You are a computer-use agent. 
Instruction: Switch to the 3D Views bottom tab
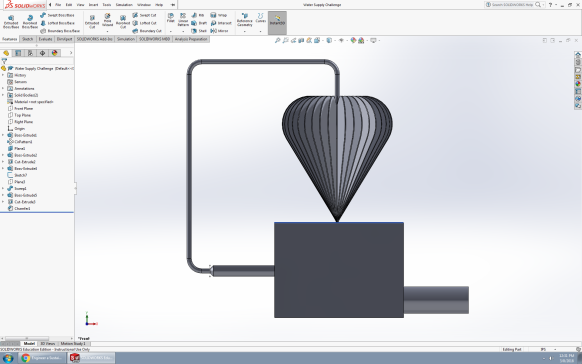[x=48, y=344]
